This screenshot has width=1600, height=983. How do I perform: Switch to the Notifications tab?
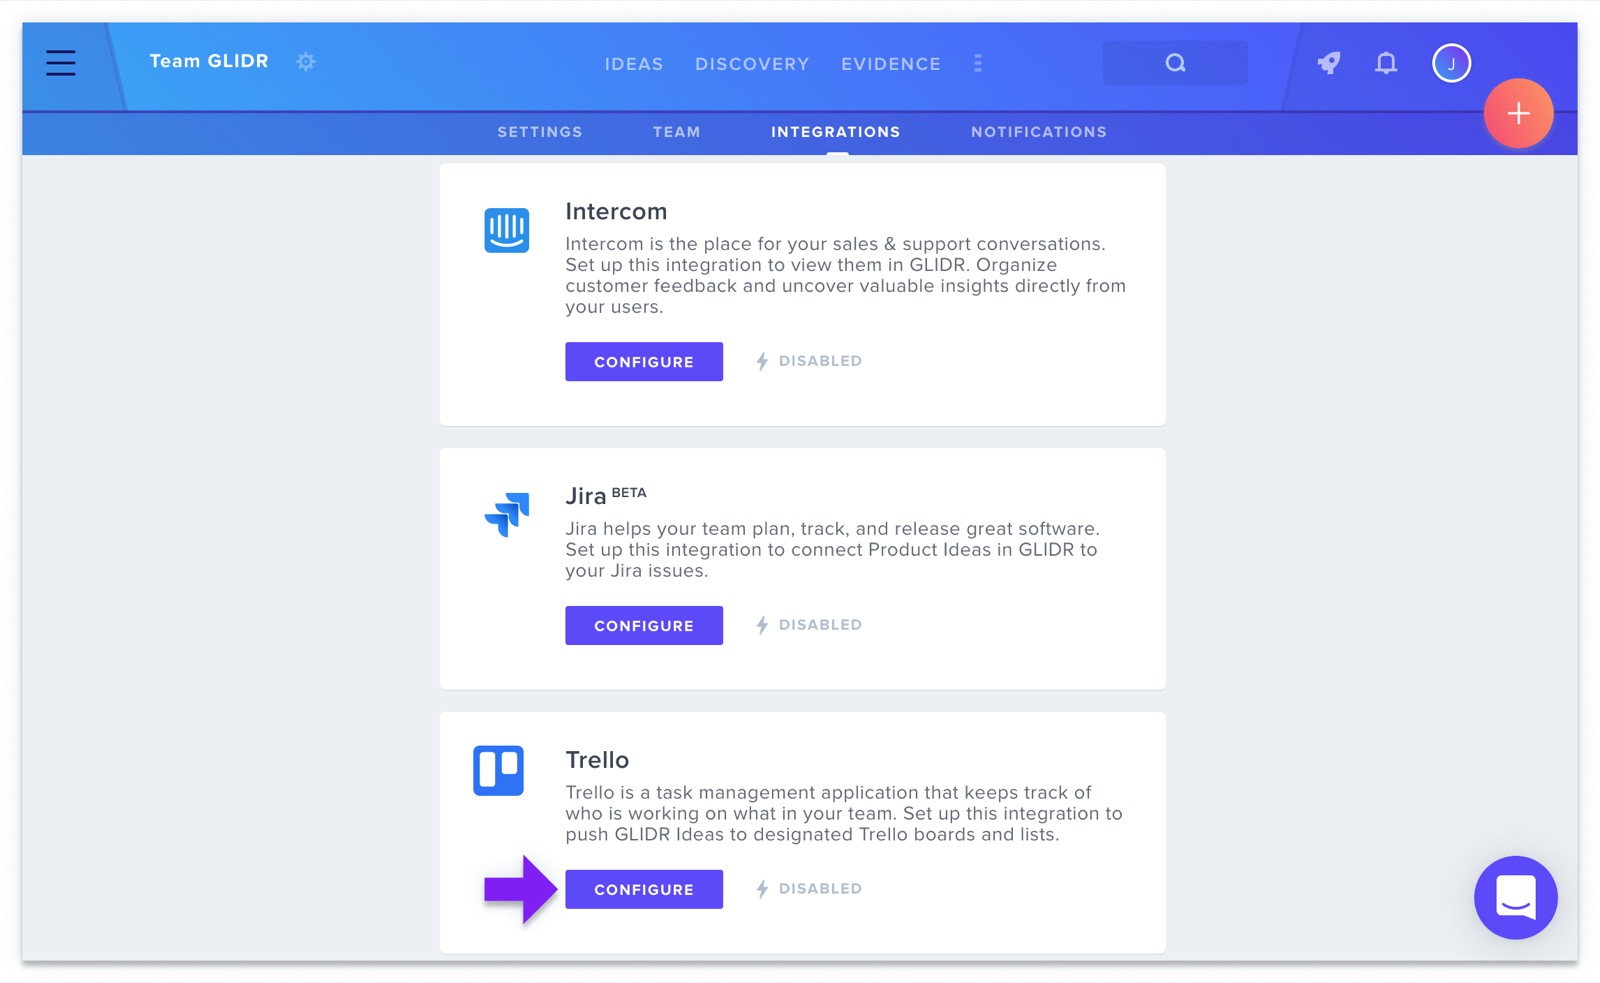[x=1039, y=132]
